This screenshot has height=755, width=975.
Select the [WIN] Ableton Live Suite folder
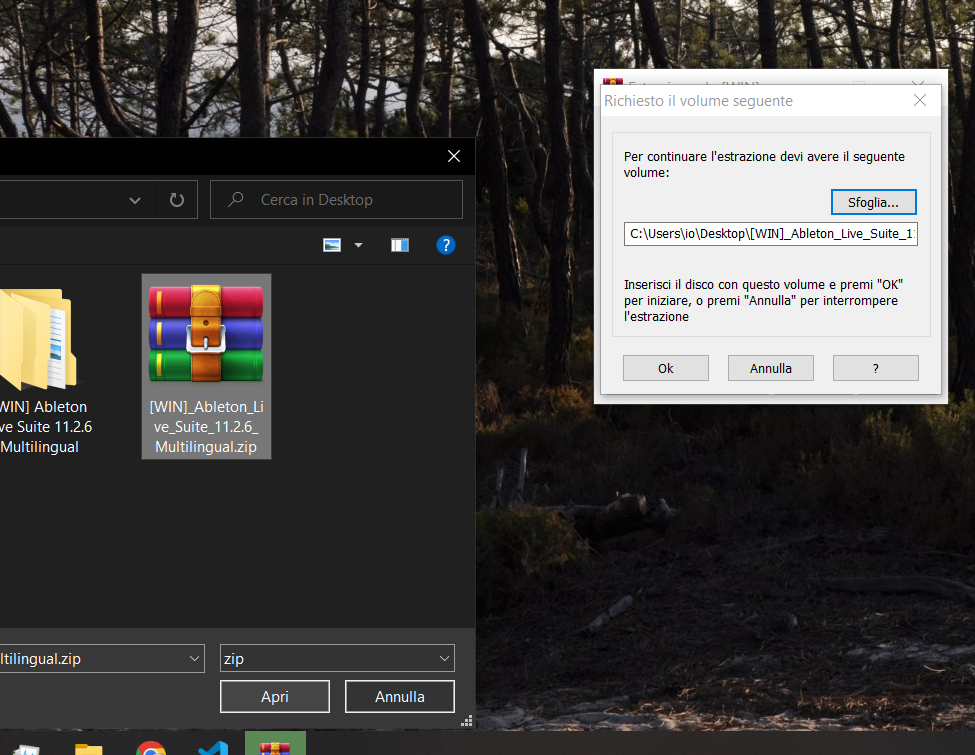41,371
